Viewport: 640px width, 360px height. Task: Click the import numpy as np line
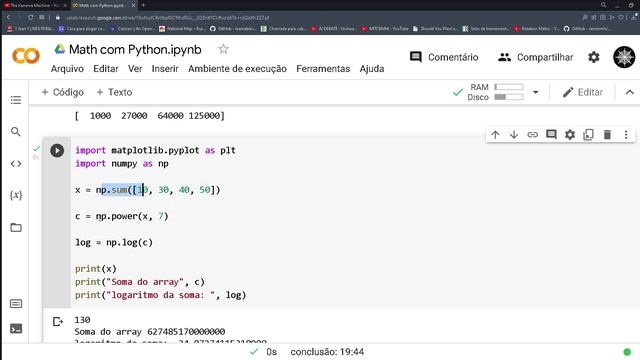[122, 164]
